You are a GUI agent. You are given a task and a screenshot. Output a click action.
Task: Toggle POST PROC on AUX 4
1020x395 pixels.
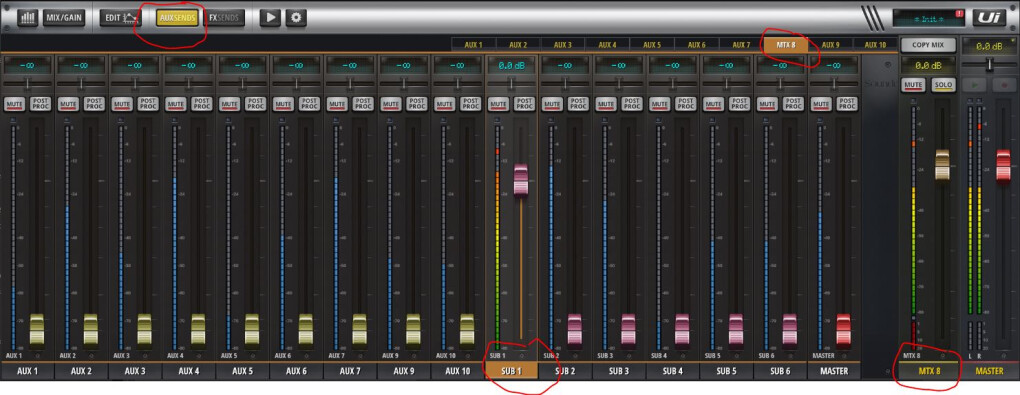[x=202, y=103]
